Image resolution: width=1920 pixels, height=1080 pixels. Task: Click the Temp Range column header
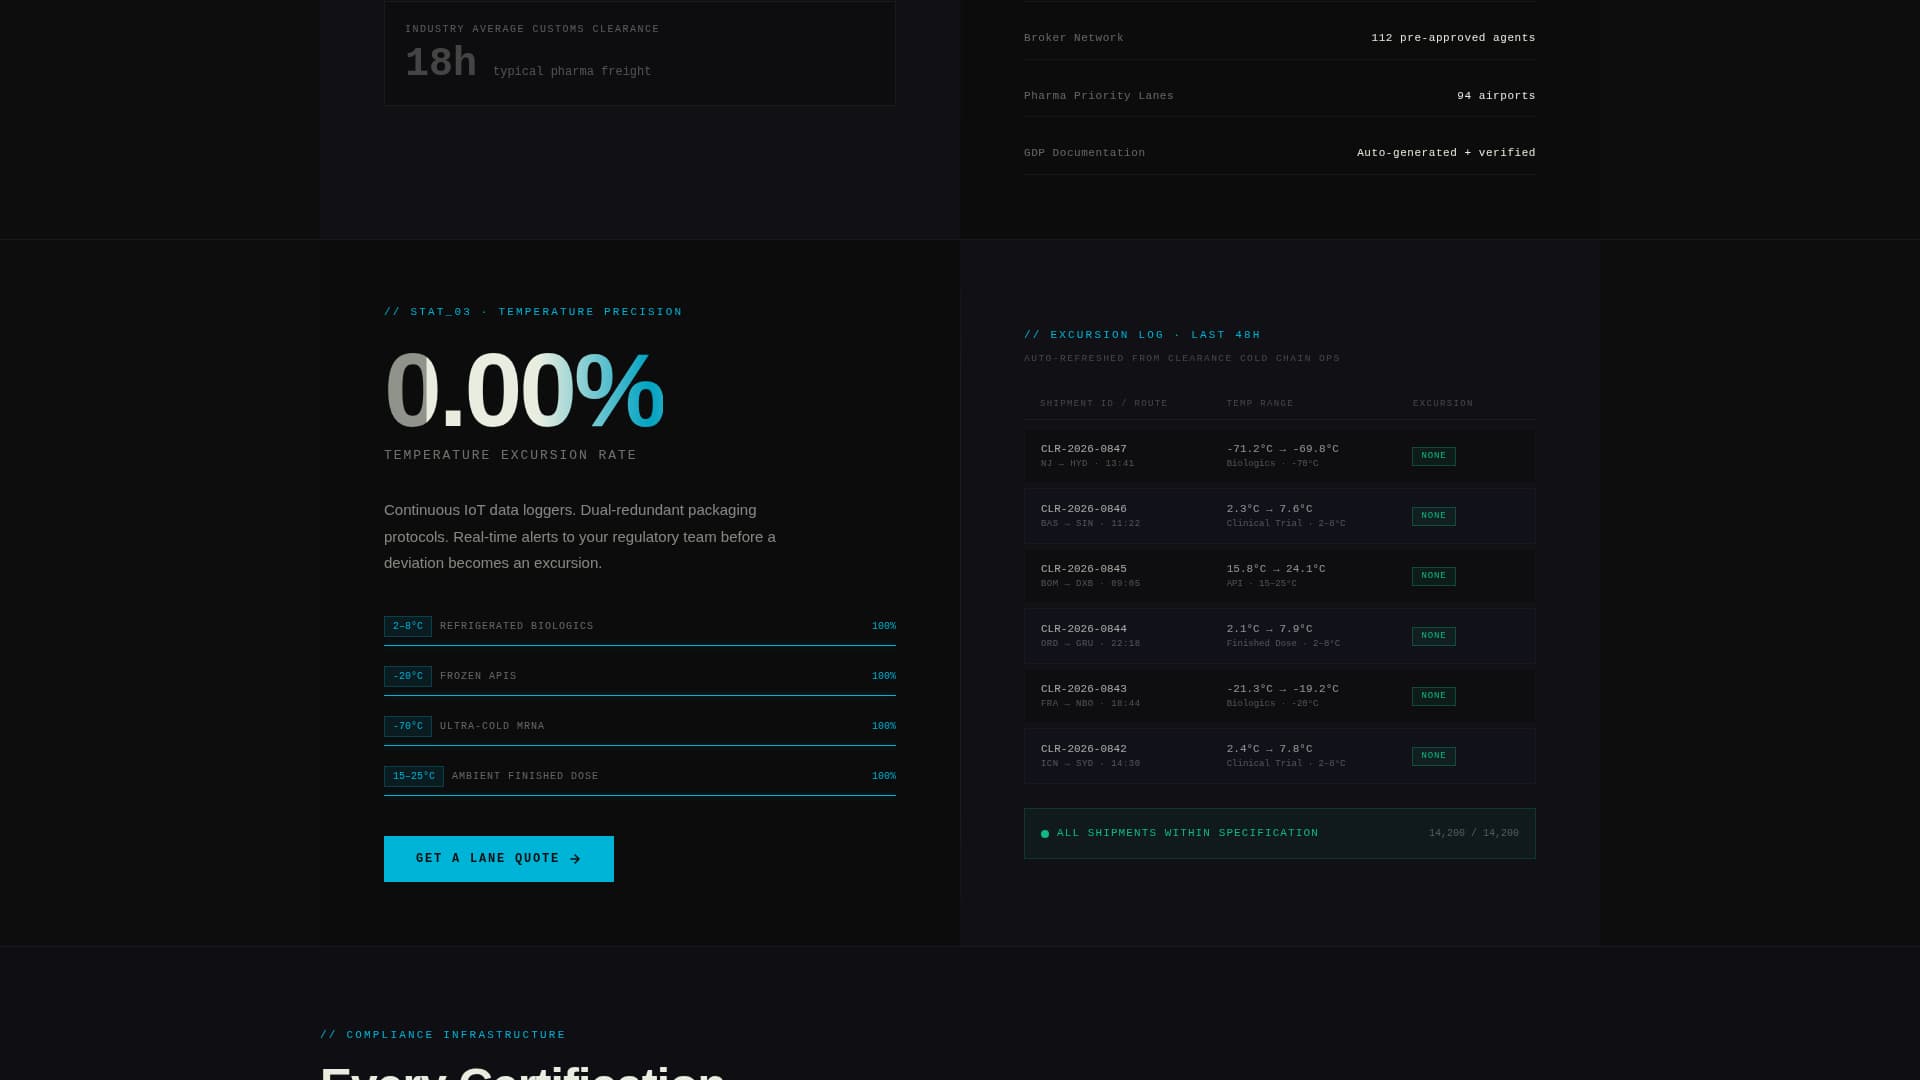[1260, 404]
